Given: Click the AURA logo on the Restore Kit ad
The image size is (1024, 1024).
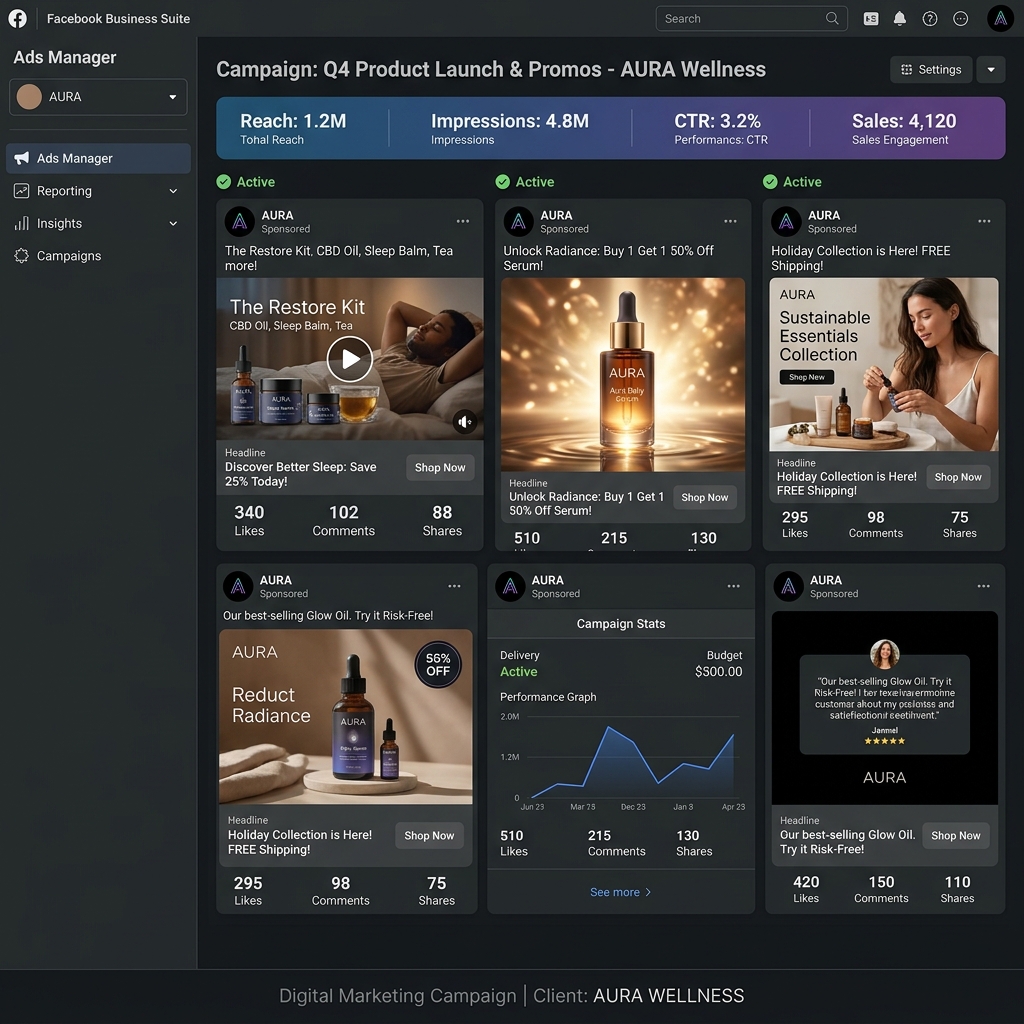Looking at the screenshot, I should pyautogui.click(x=240, y=221).
